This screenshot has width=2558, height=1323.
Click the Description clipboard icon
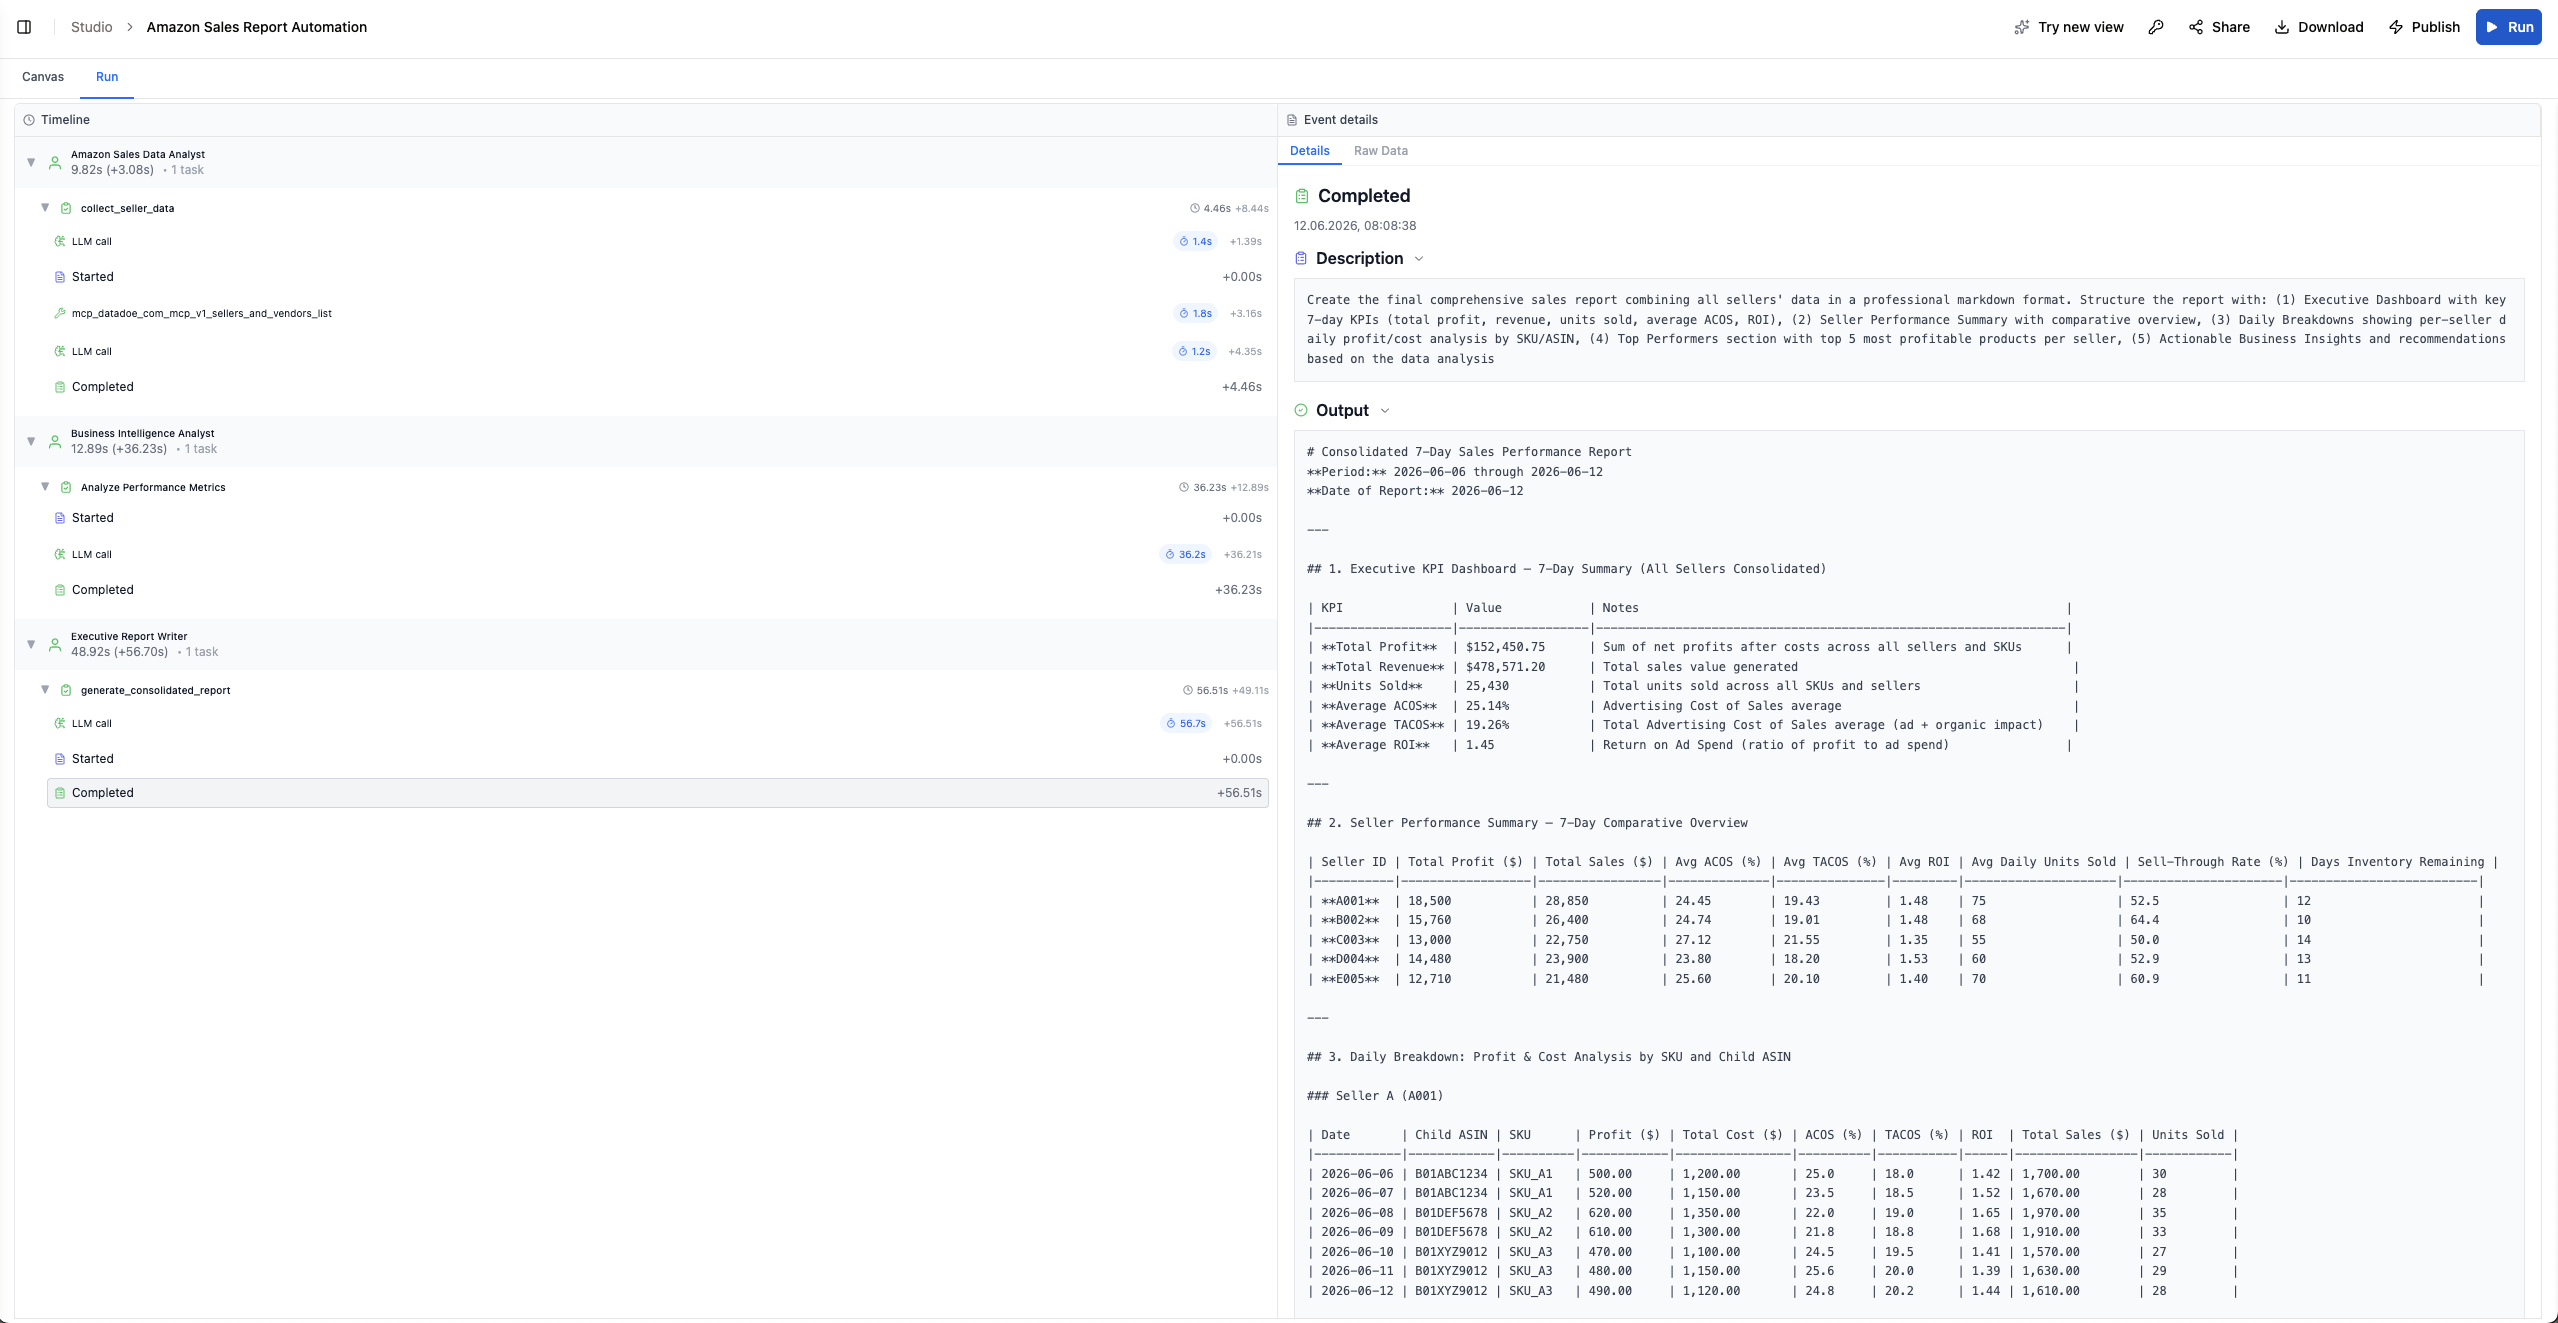point(1301,259)
